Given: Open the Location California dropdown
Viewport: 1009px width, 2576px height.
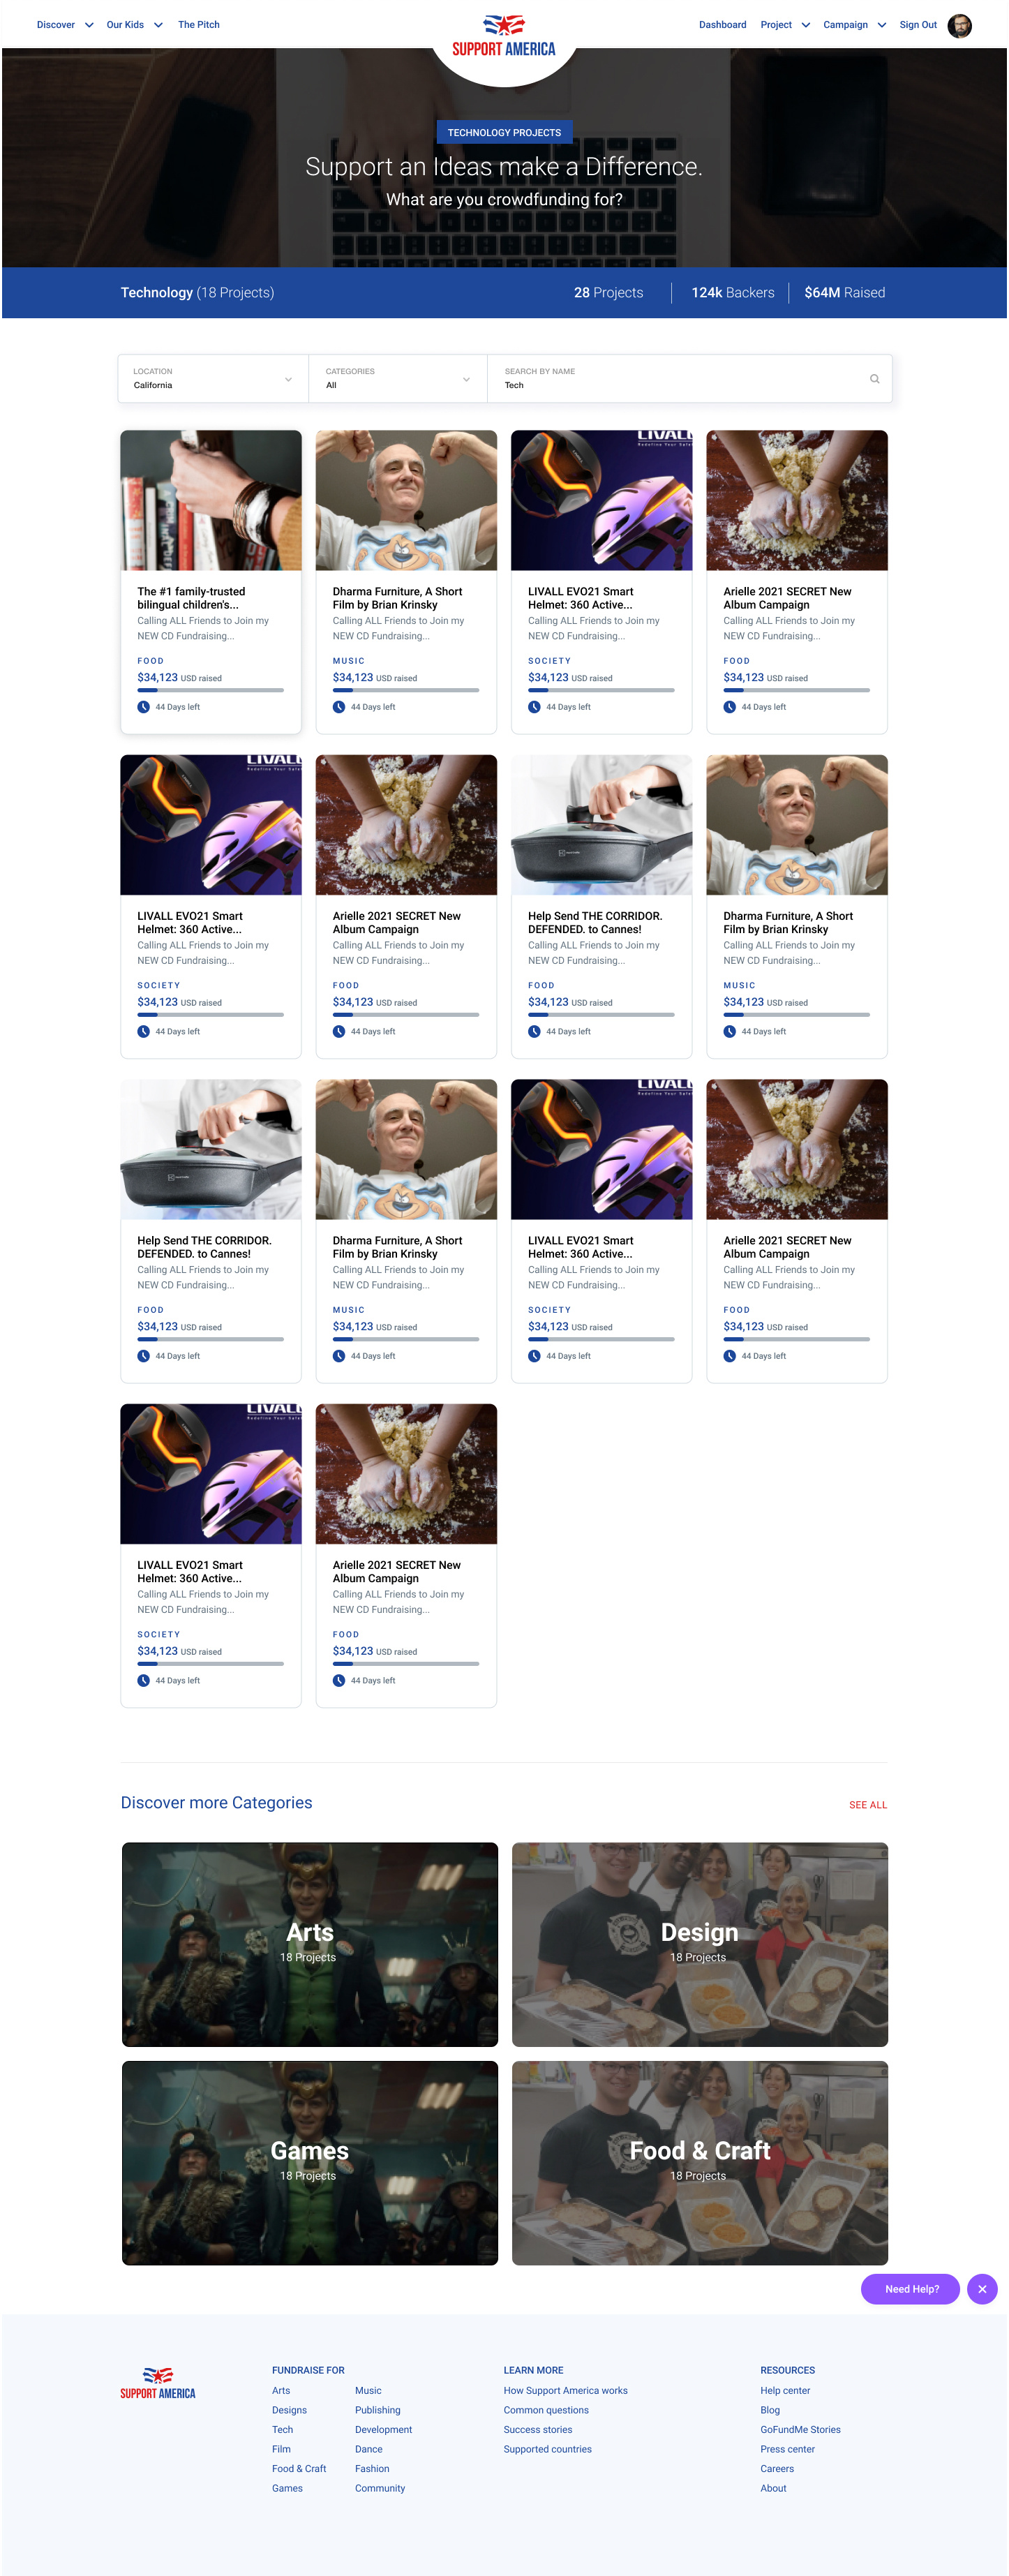Looking at the screenshot, I should pos(213,379).
